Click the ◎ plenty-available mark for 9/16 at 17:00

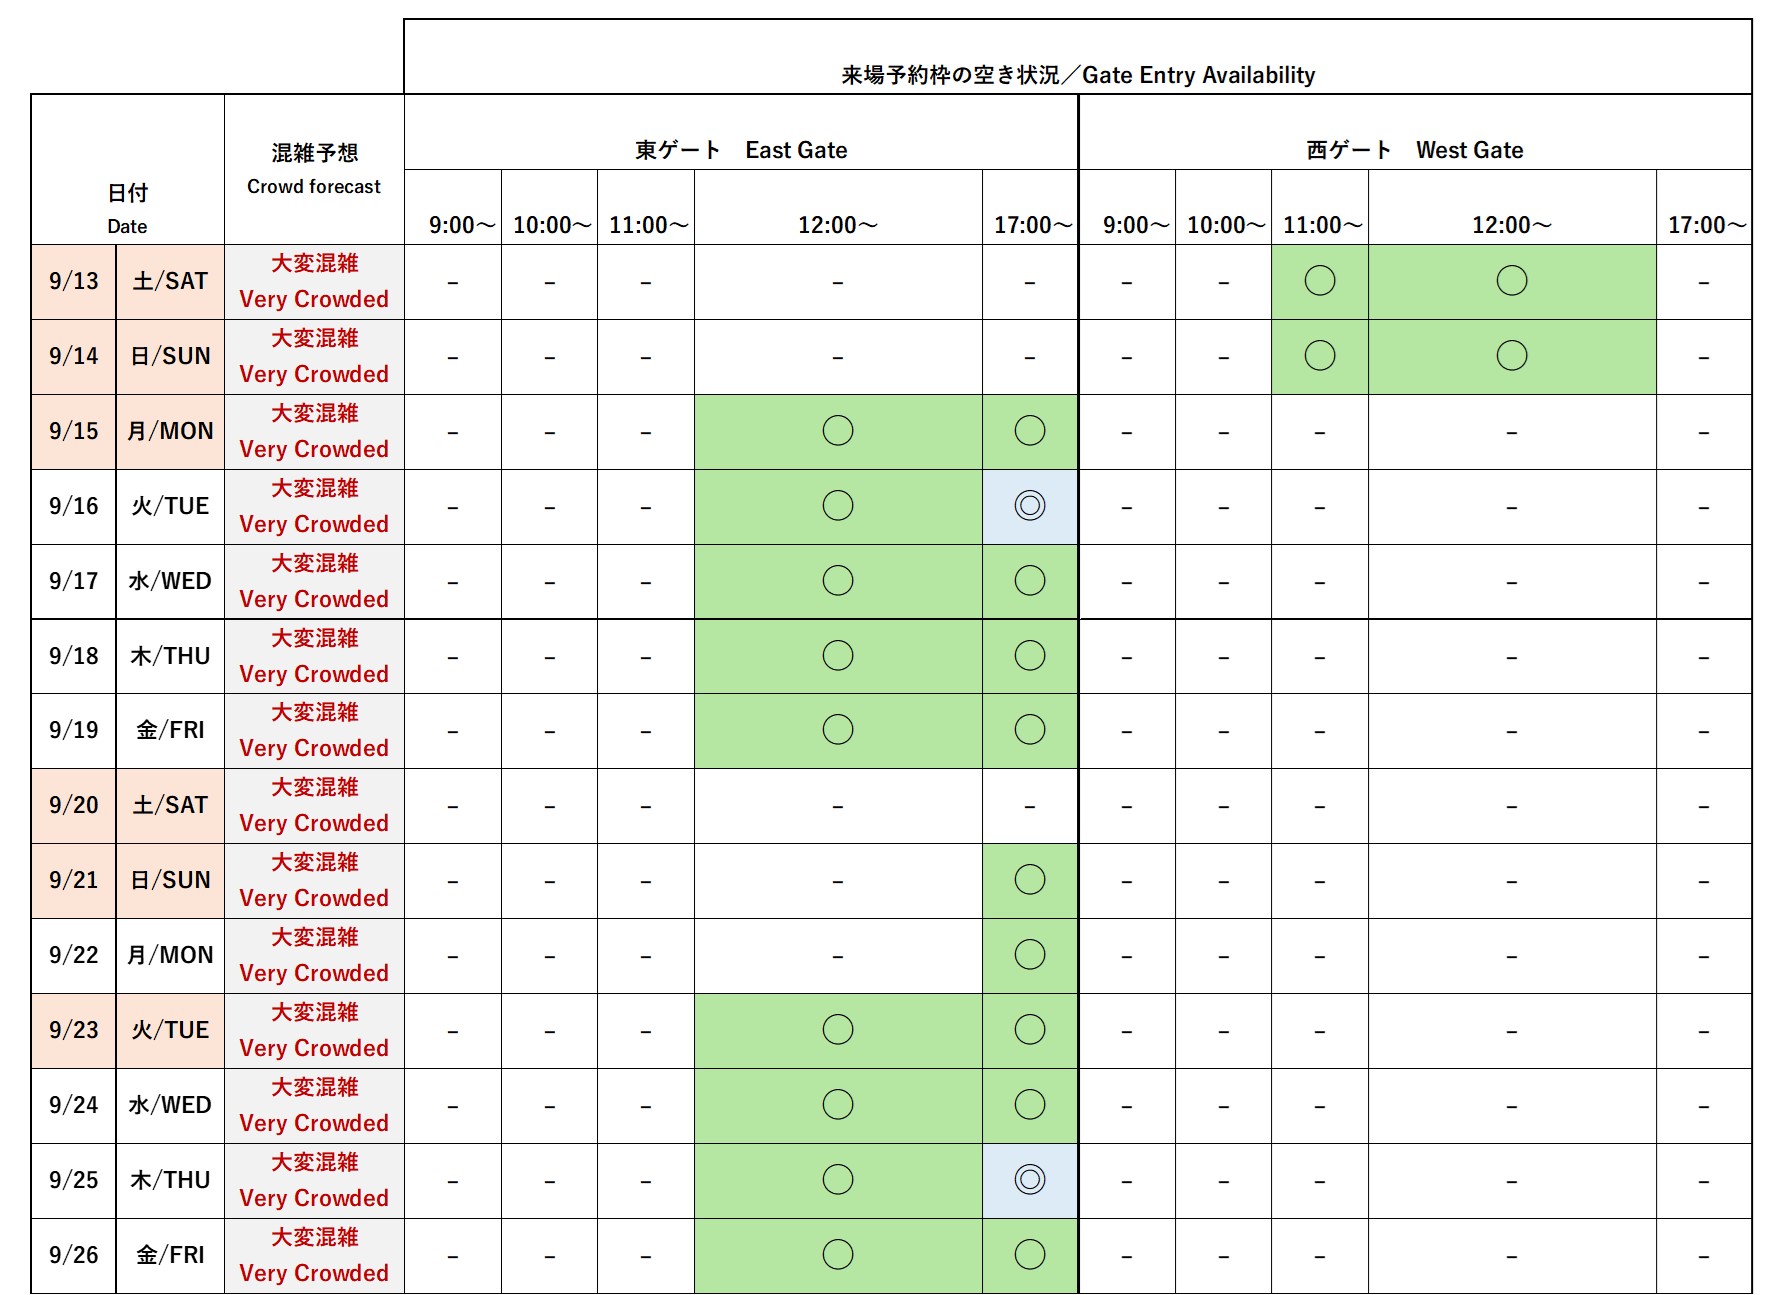pos(1028,505)
